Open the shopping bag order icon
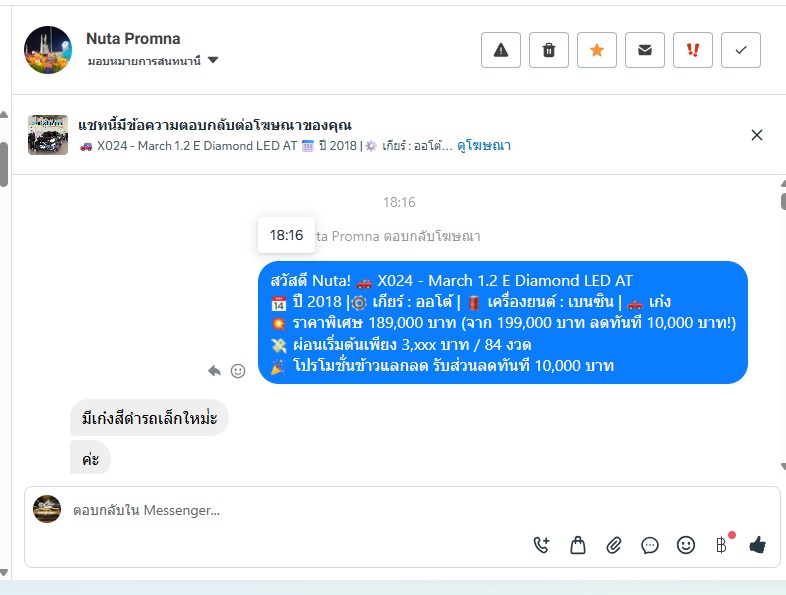 tap(578, 545)
